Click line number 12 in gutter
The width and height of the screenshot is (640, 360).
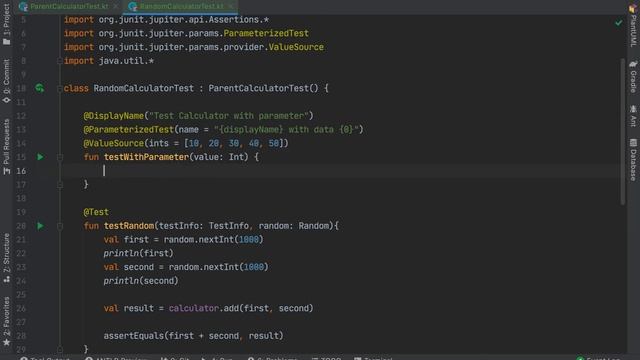tap(21, 116)
